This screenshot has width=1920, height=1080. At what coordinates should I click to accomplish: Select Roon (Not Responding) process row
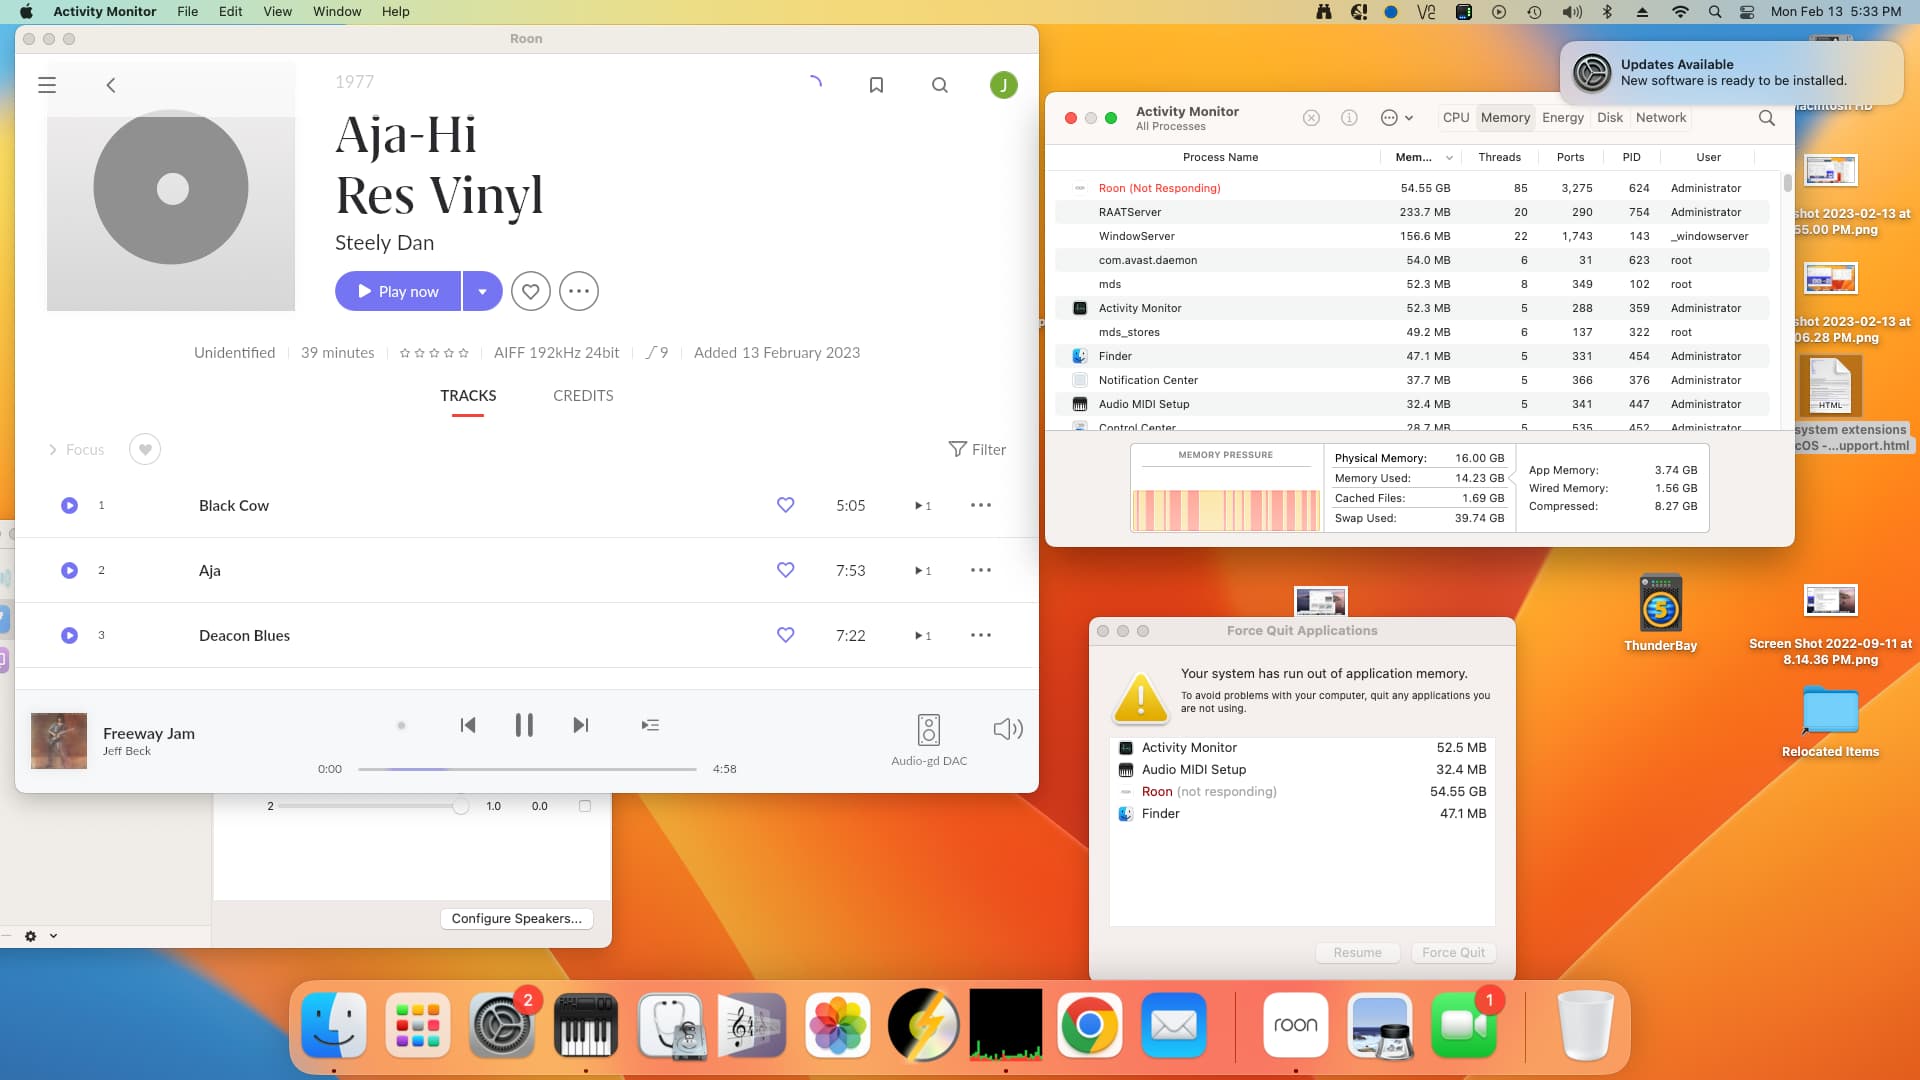click(1411, 188)
